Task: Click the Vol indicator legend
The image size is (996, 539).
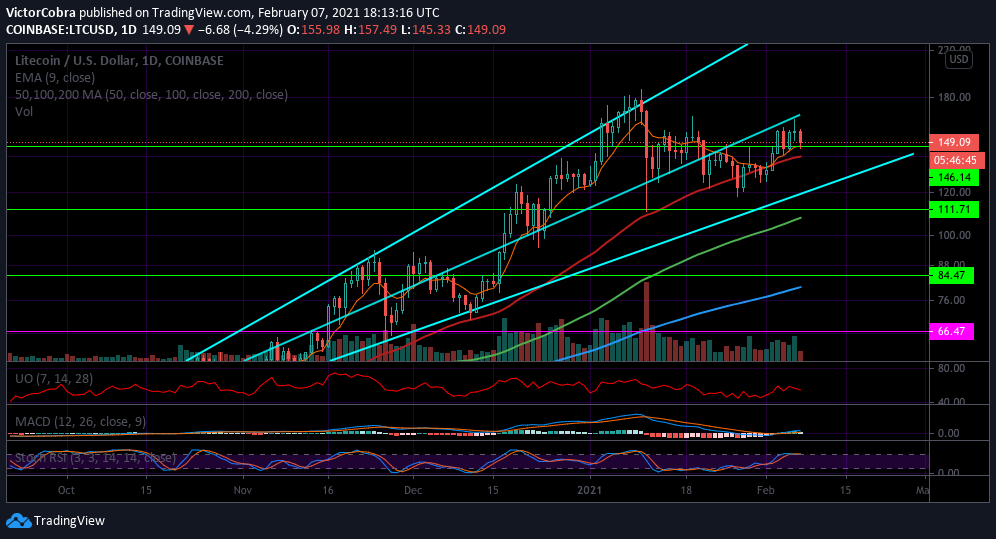Action: tap(24, 112)
